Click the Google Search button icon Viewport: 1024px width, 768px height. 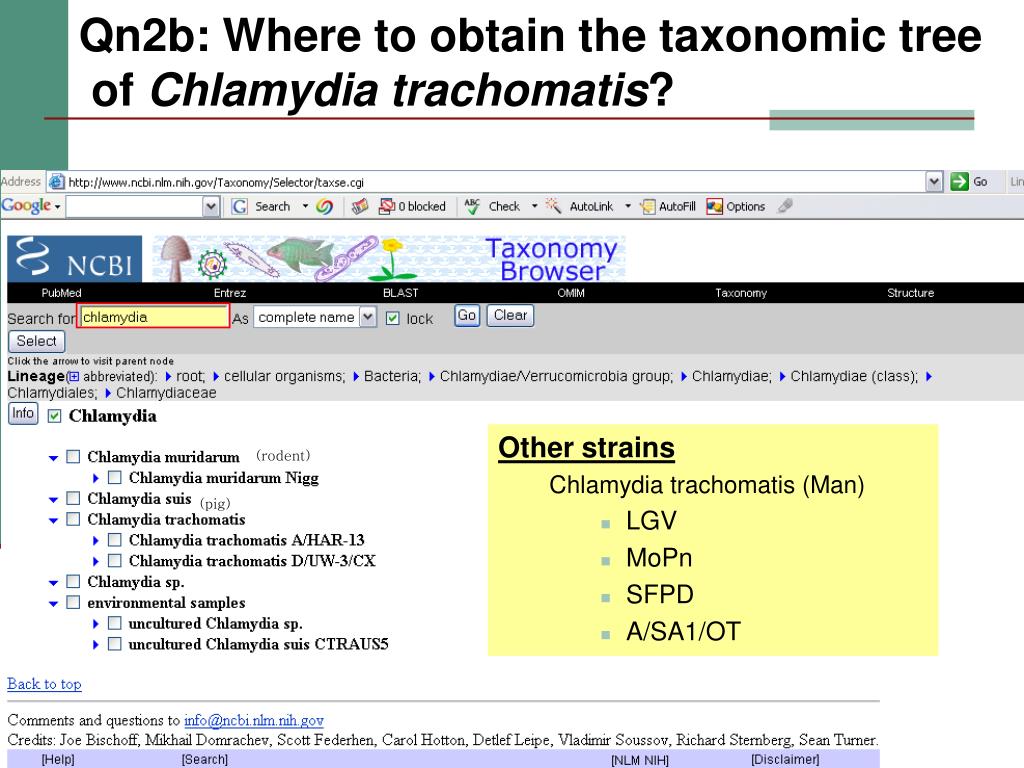(x=240, y=206)
